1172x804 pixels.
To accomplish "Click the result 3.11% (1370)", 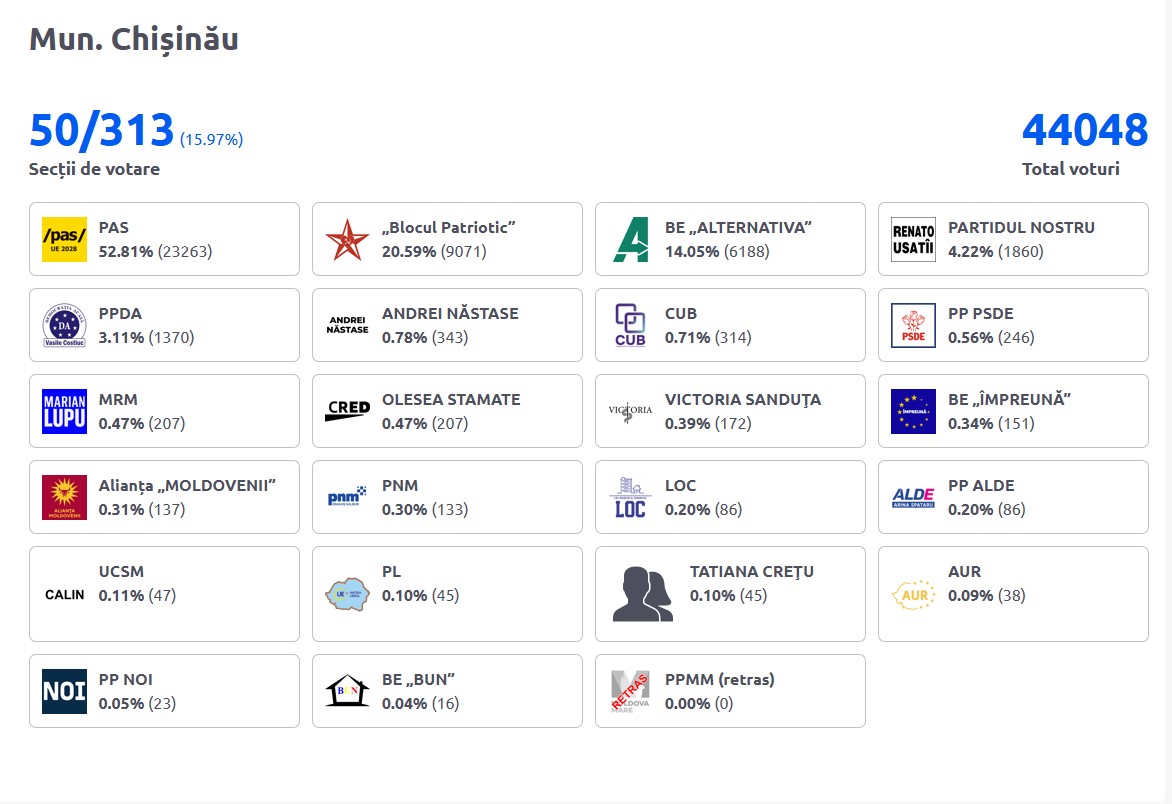I will pos(146,338).
